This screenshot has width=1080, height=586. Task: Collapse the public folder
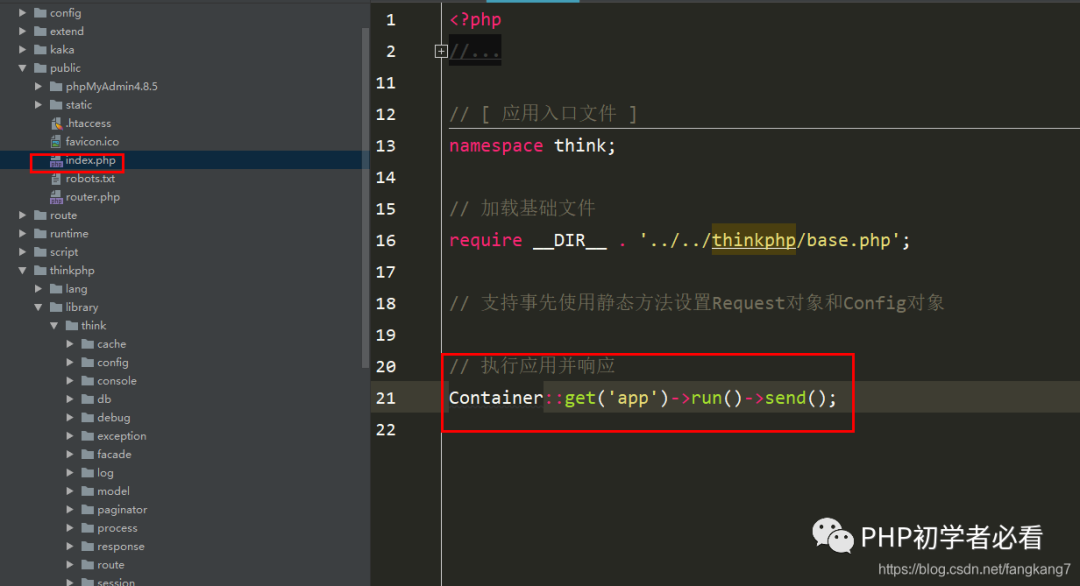click(x=23, y=68)
